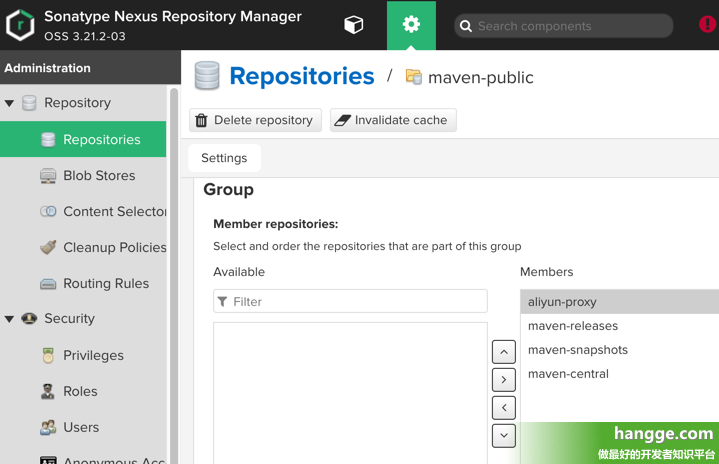Add repository to Members with right arrow
Image resolution: width=719 pixels, height=464 pixels.
504,380
